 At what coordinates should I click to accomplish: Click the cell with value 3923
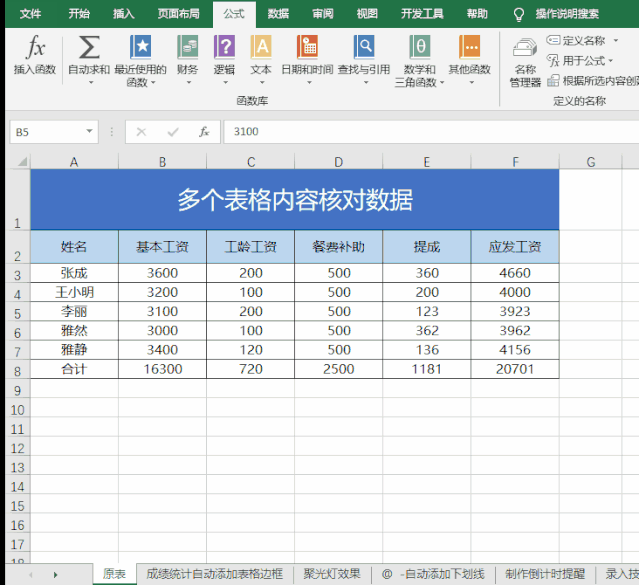point(515,311)
